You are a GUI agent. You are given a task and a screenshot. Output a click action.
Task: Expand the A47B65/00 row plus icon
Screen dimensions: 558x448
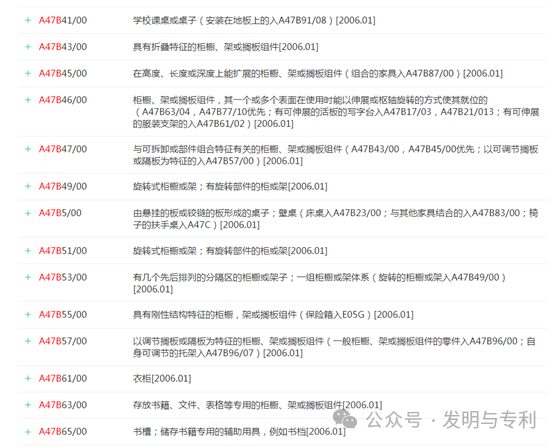[x=28, y=432]
